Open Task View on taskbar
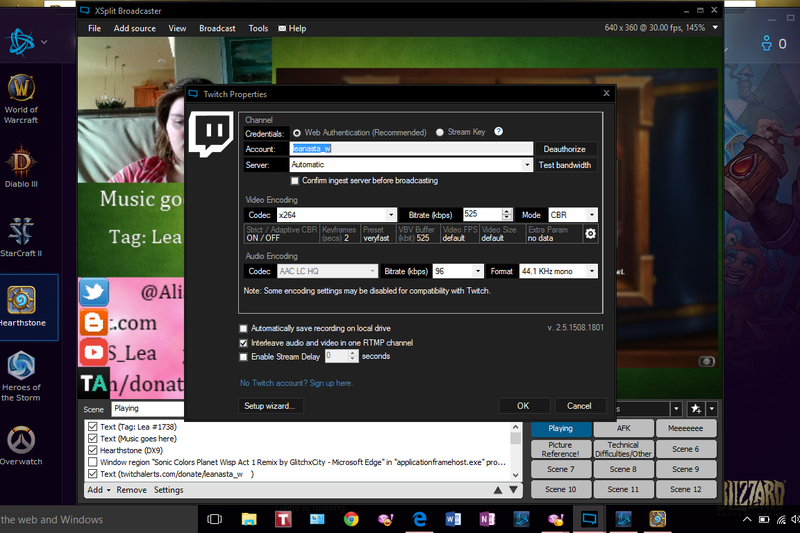This screenshot has width=800, height=533. (215, 519)
